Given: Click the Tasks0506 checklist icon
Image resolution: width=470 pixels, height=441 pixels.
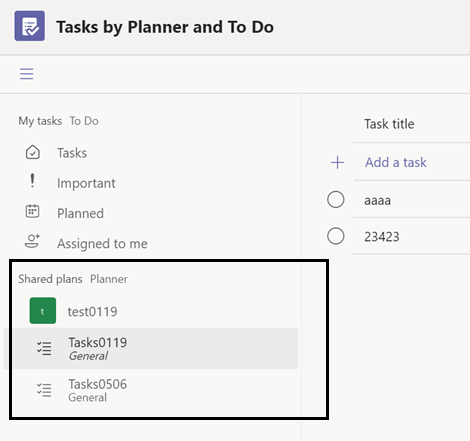Looking at the screenshot, I should (x=44, y=390).
